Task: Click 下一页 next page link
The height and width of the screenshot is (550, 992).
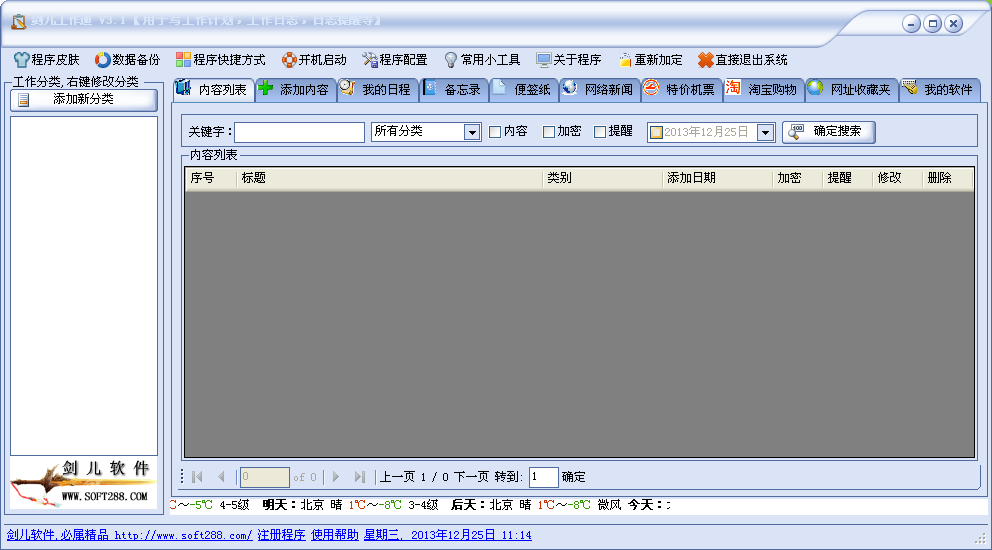Action: pyautogui.click(x=471, y=477)
